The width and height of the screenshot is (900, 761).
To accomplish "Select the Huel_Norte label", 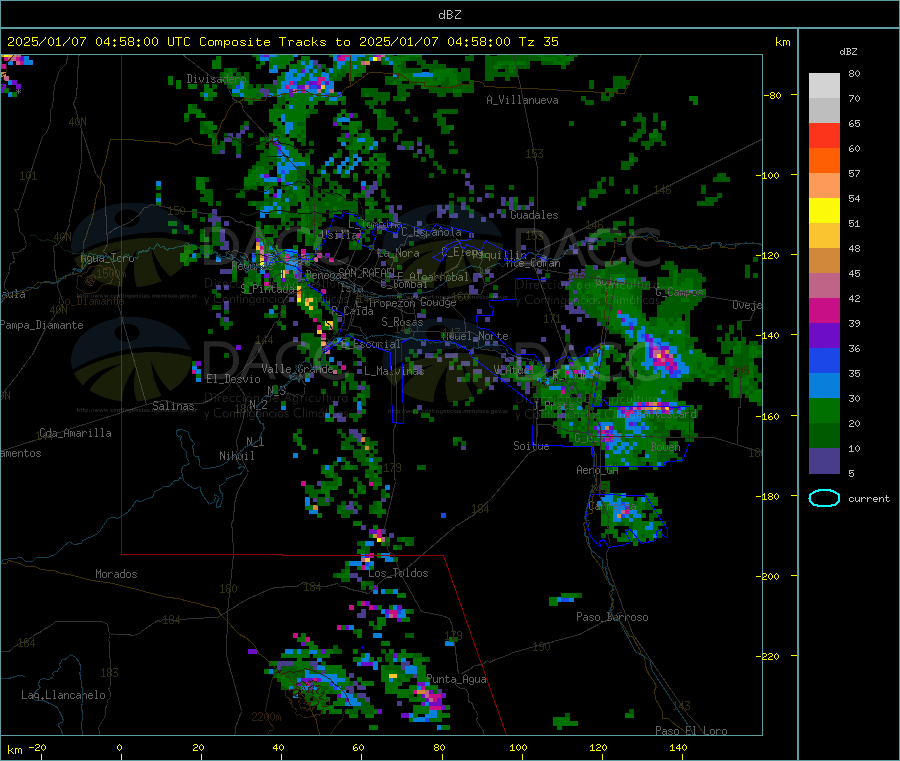I will [x=475, y=336].
